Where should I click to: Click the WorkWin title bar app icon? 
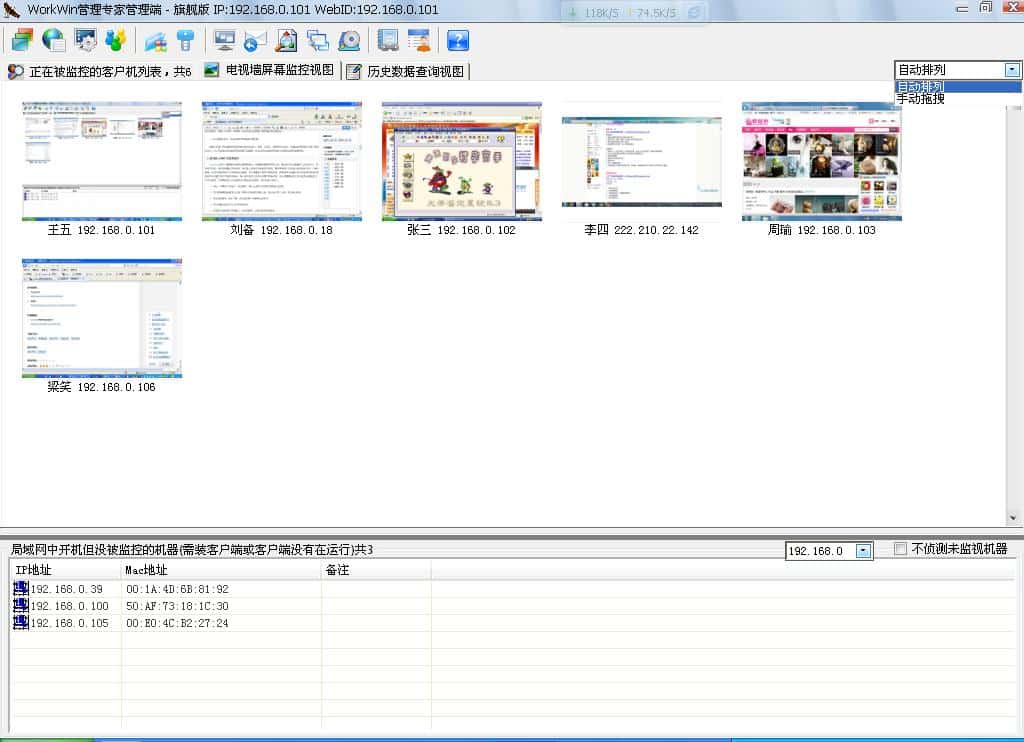(x=11, y=10)
